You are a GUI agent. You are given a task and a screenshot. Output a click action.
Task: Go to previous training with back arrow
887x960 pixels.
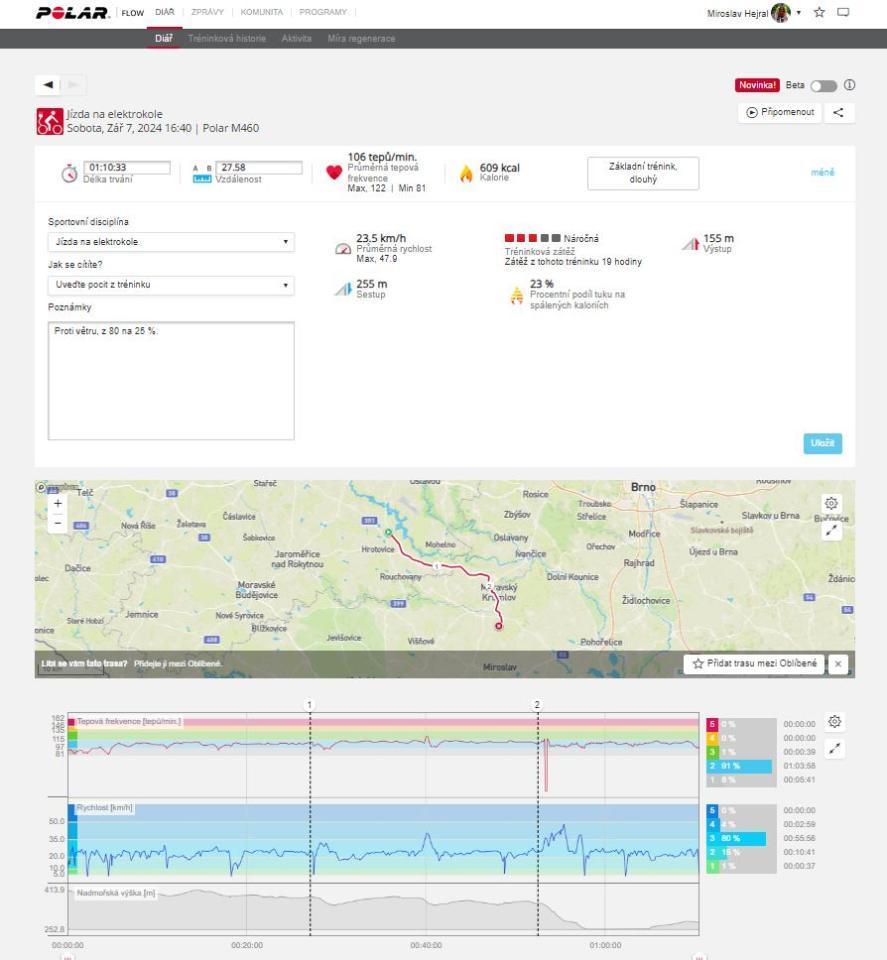click(x=48, y=85)
